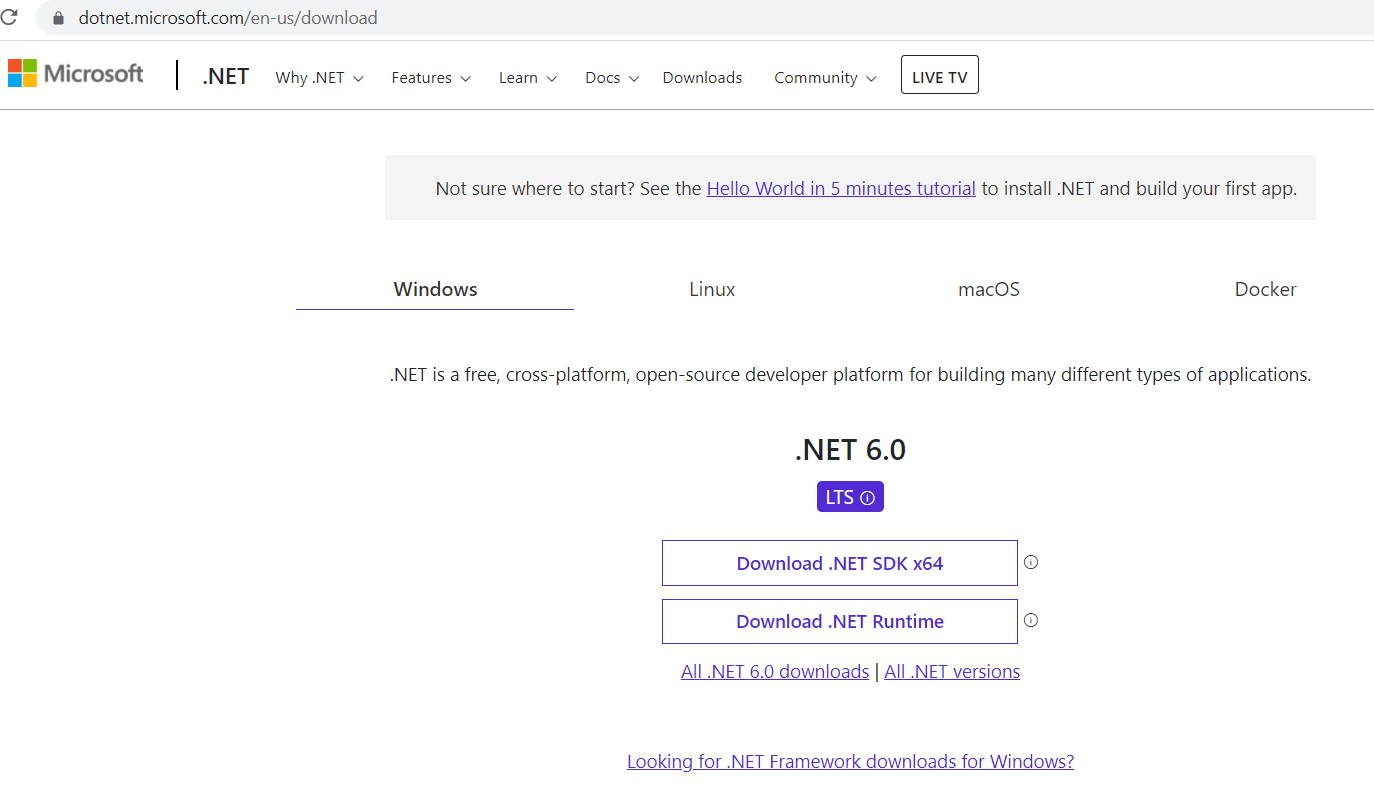
Task: Expand the Docs dropdown menu
Action: click(612, 77)
